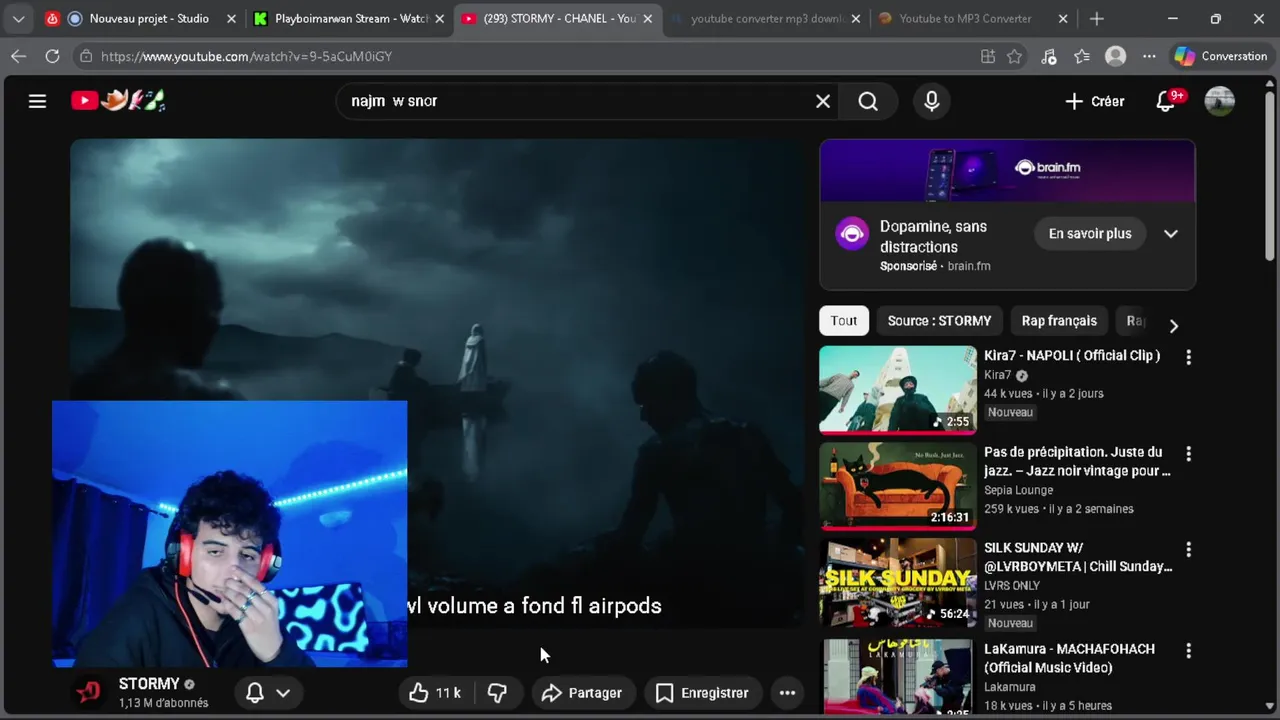1280x720 pixels.
Task: Click the streamer webcam overlay
Action: (x=230, y=534)
